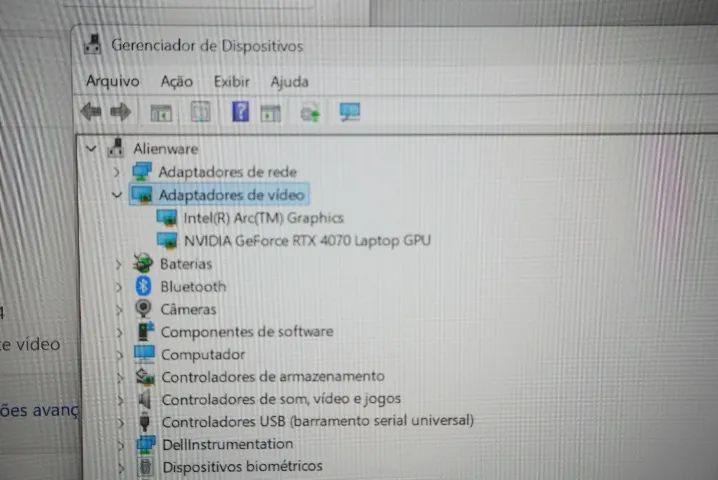This screenshot has height=480, width=718.
Task: Click the show/hide console tree toolbar icon
Action: click(x=161, y=113)
